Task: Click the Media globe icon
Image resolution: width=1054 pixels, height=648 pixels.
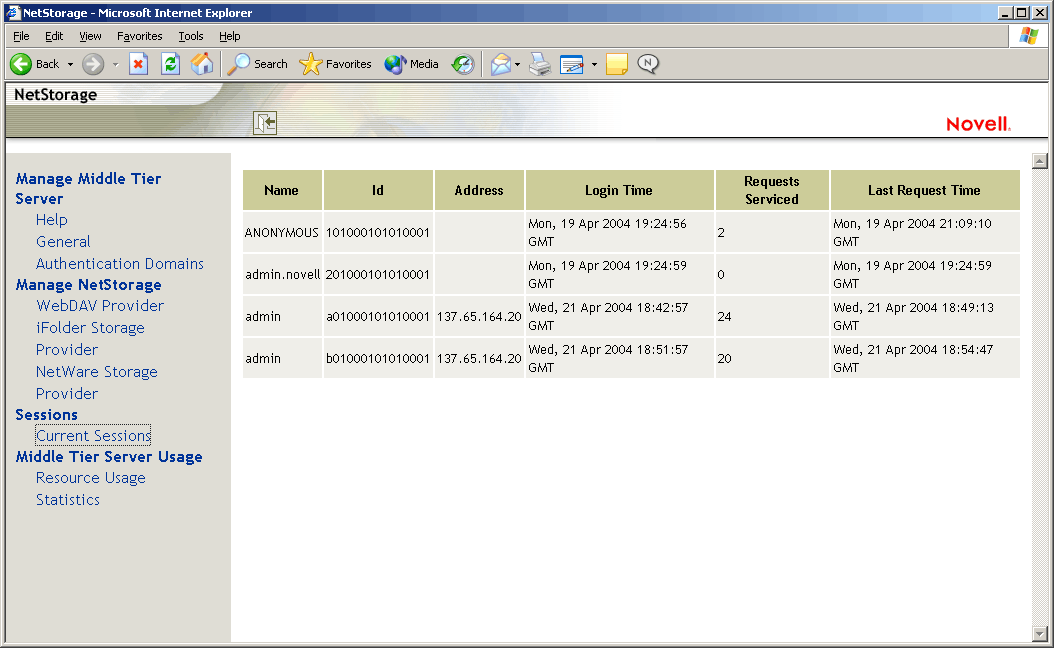Action: click(x=394, y=64)
